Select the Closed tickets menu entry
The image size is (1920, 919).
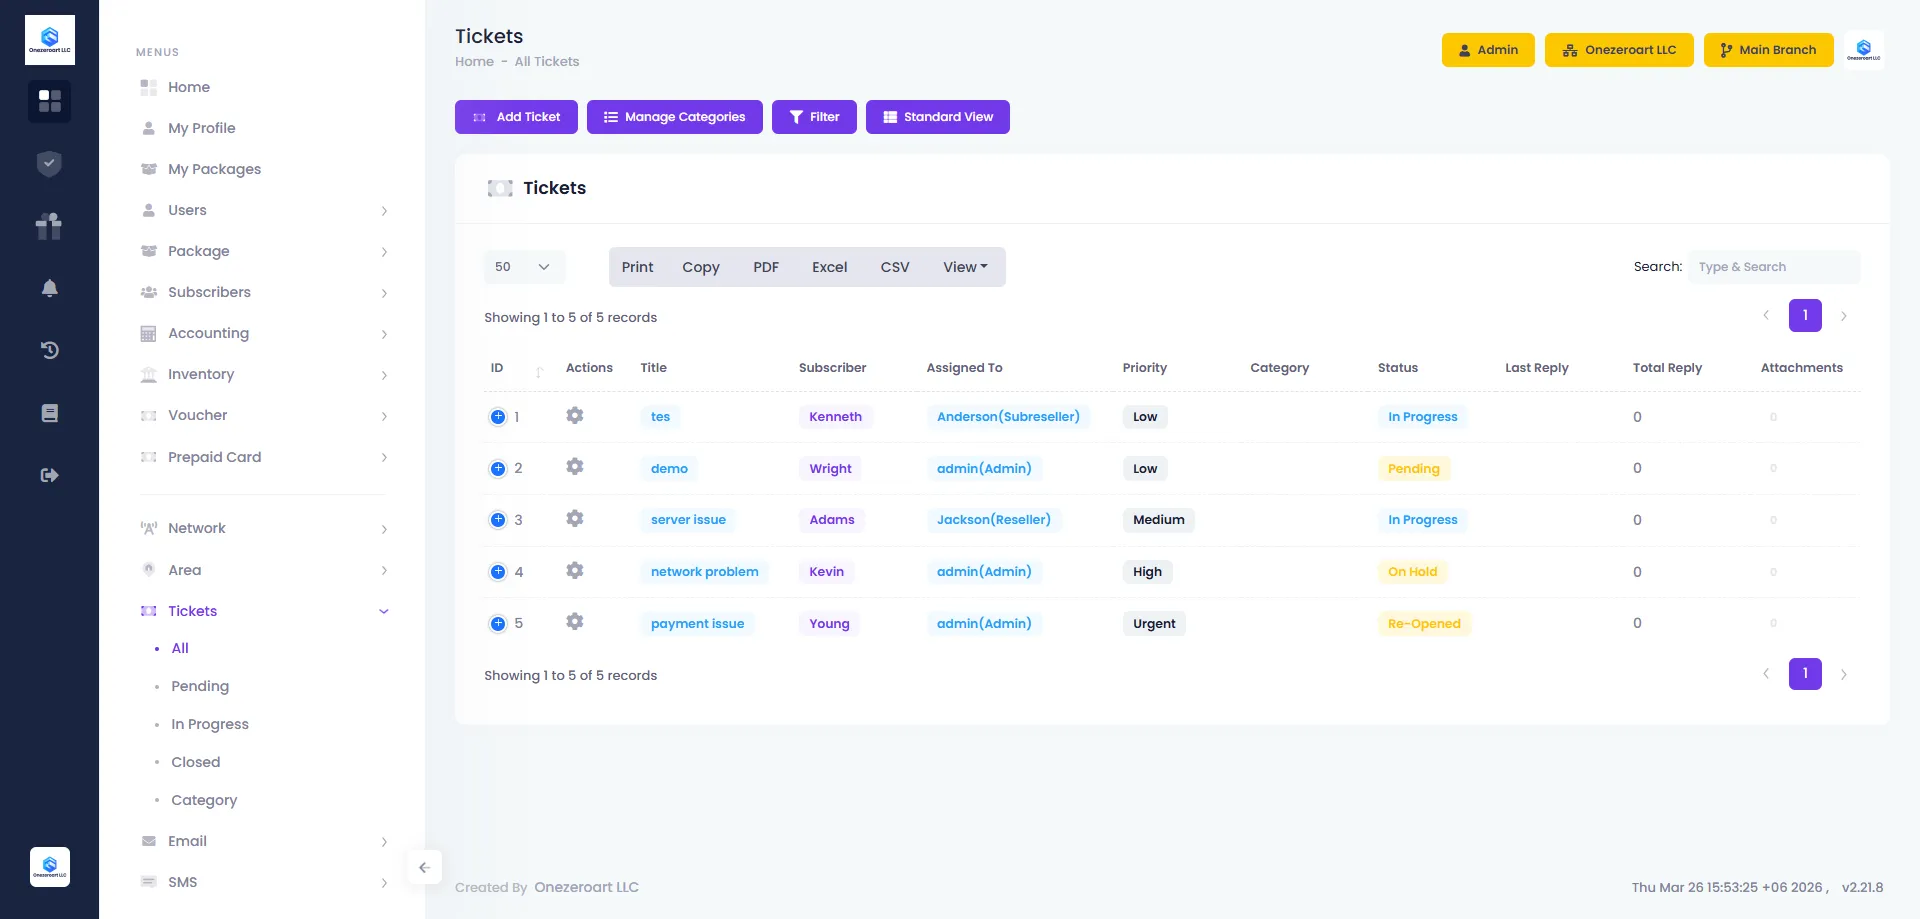point(194,761)
